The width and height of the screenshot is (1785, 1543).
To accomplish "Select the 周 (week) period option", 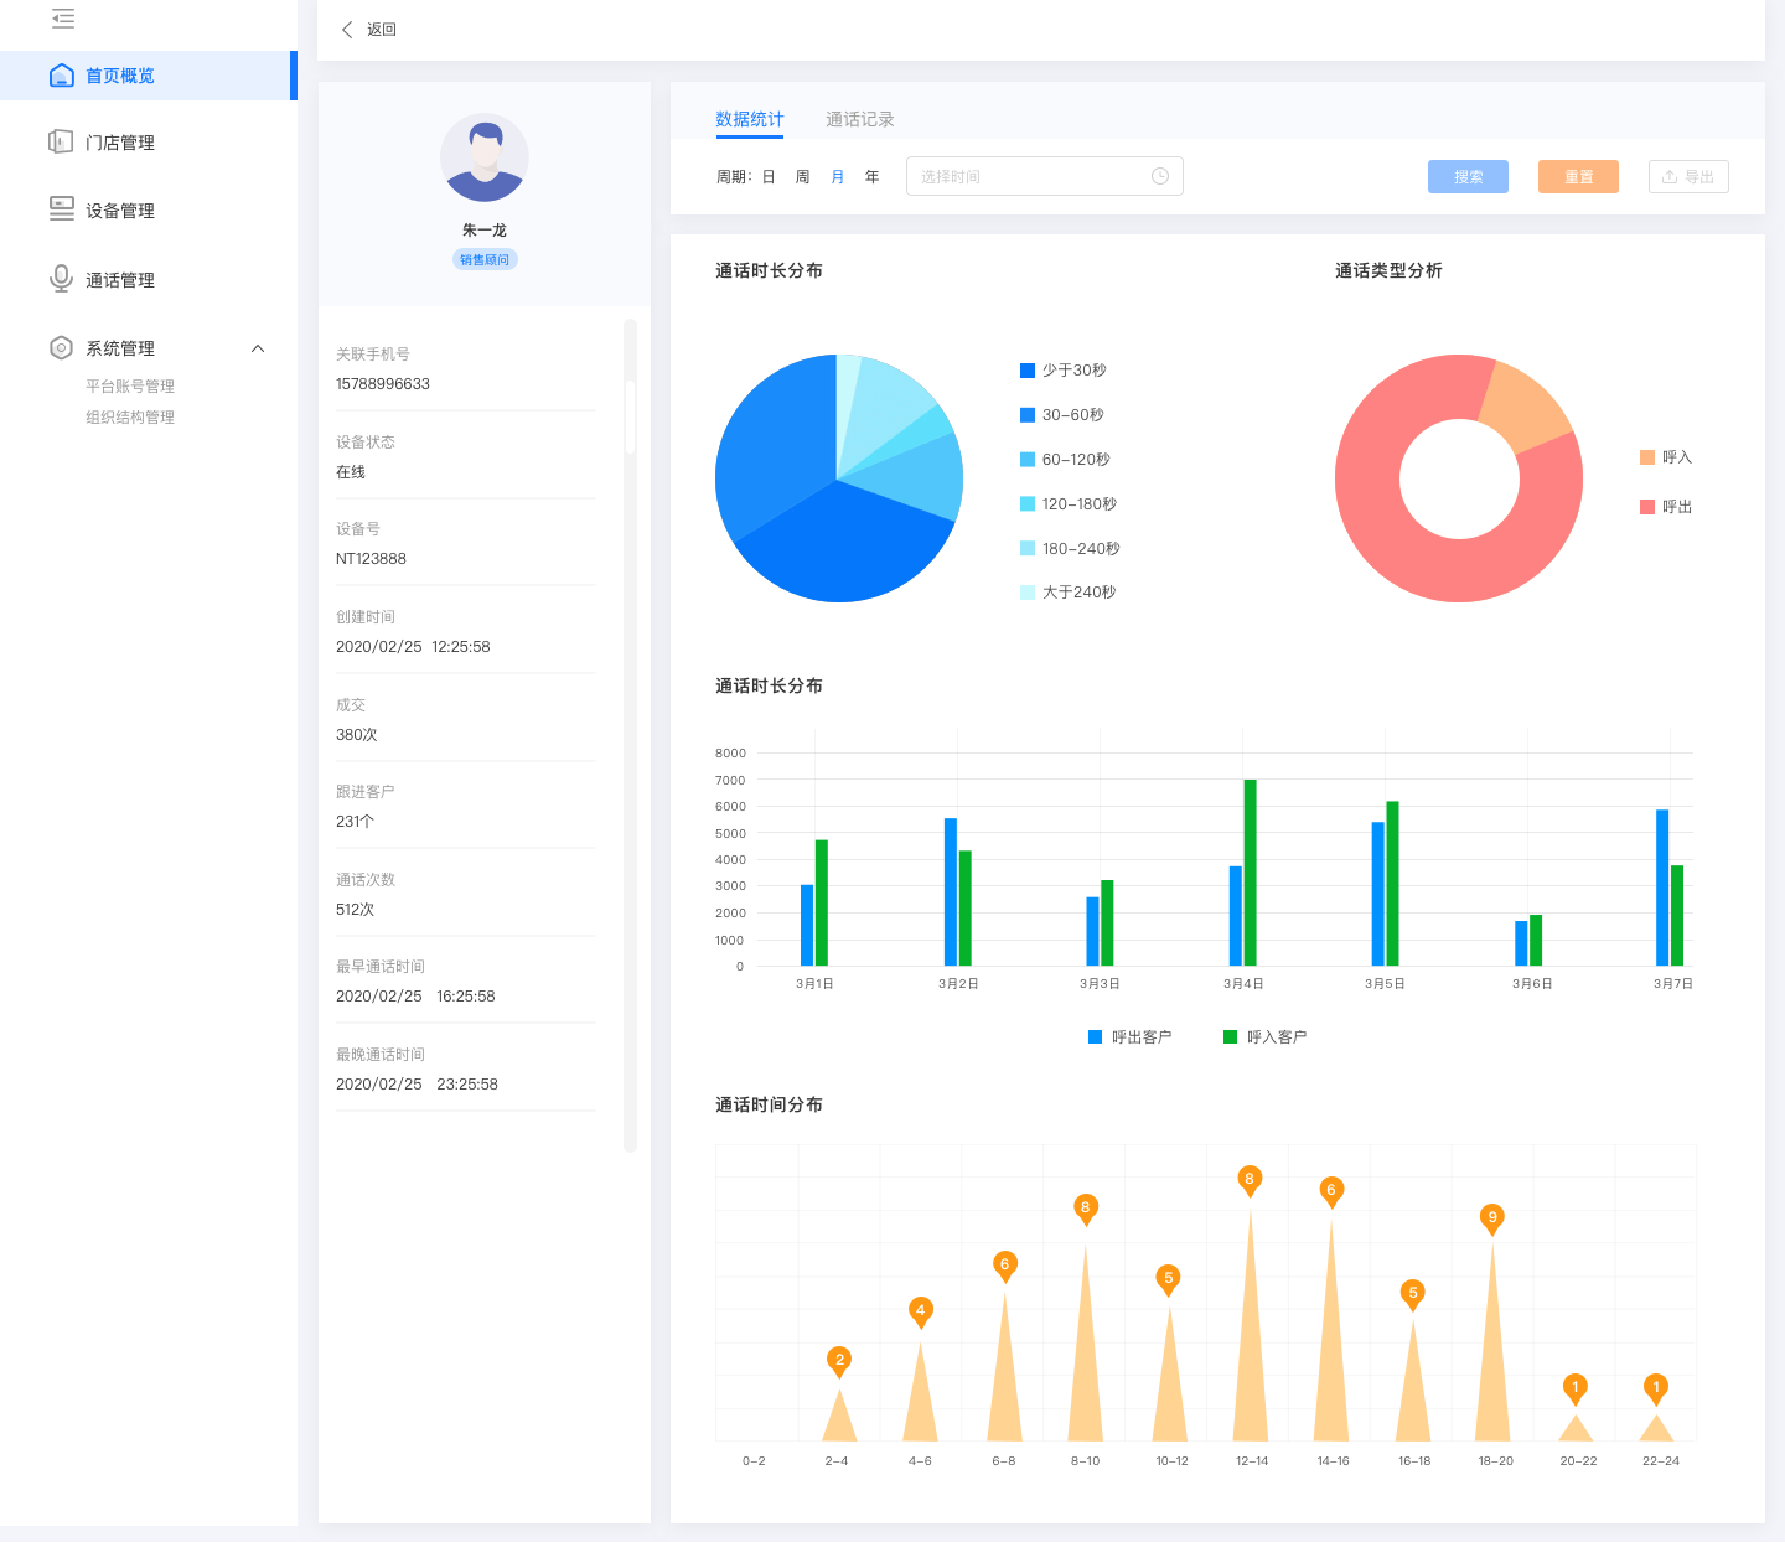I will [x=802, y=177].
